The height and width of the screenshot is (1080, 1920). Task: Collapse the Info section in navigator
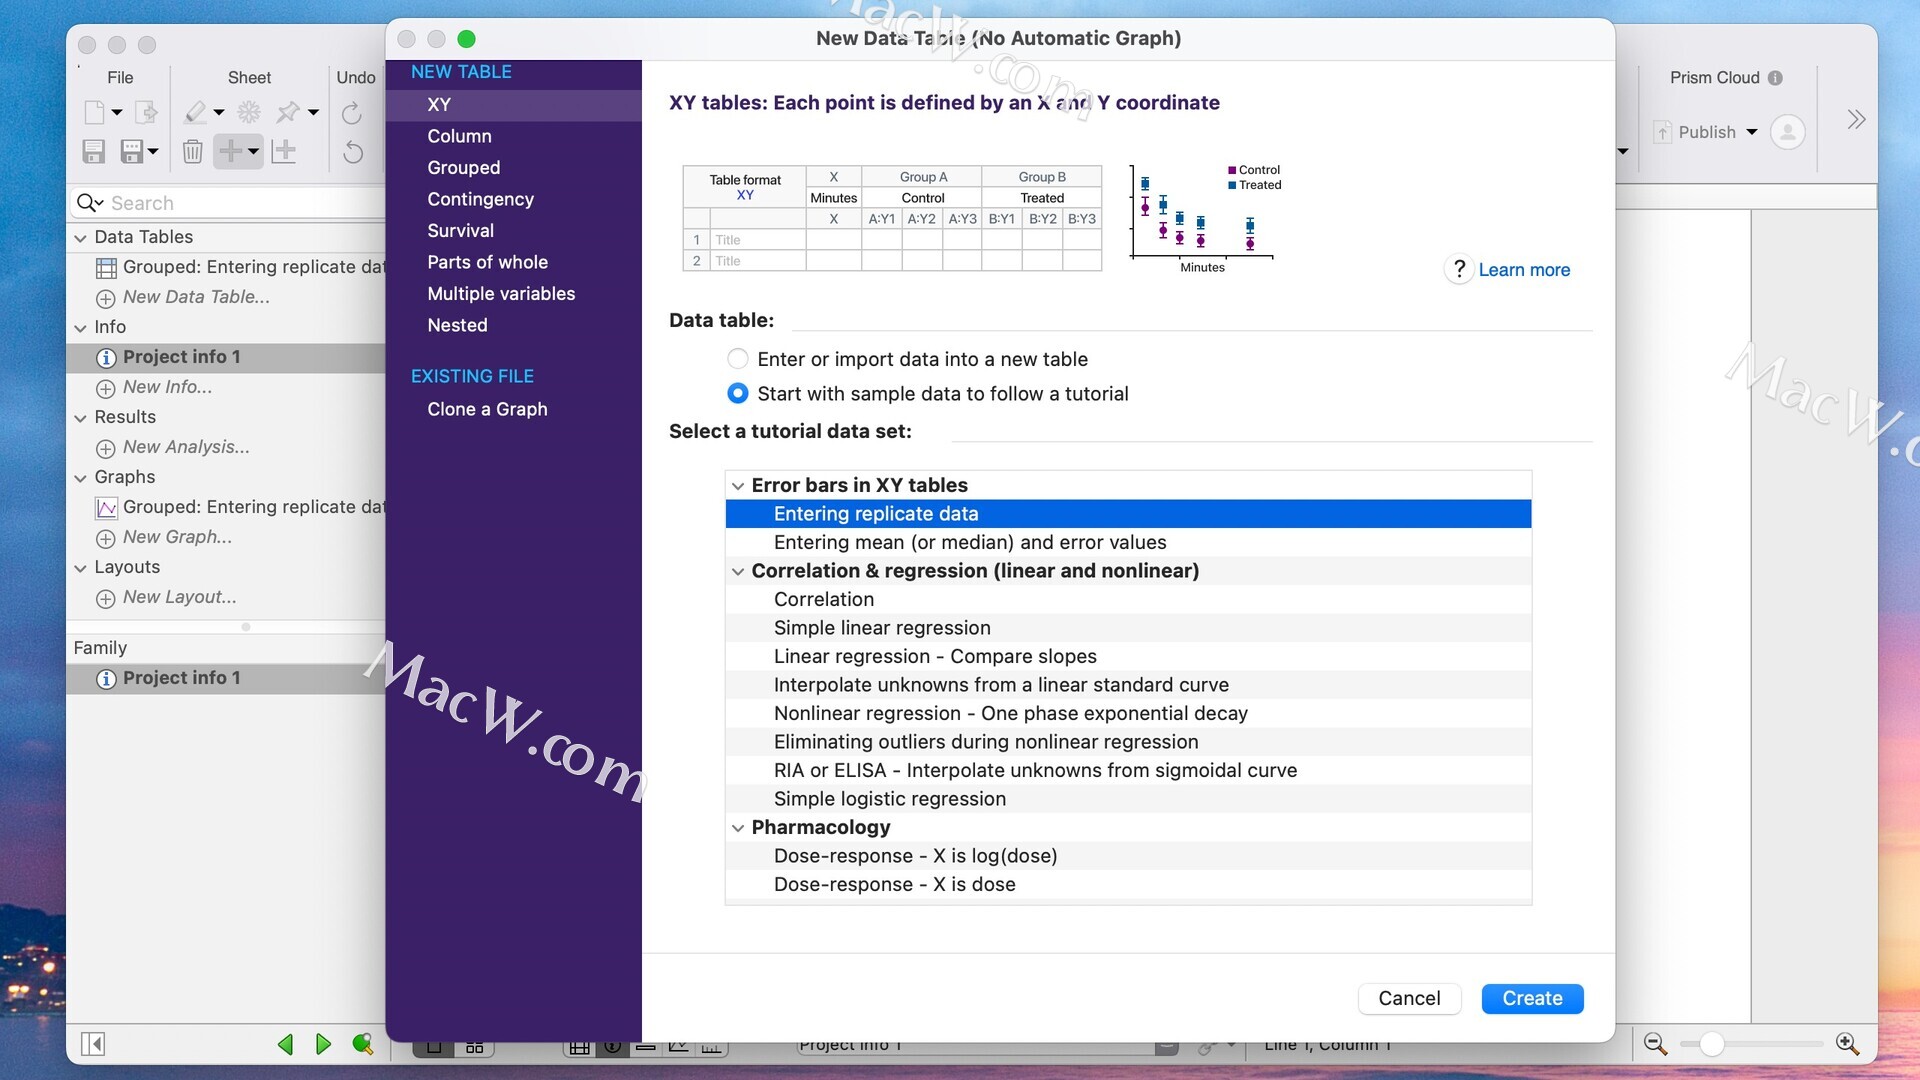pos(80,328)
